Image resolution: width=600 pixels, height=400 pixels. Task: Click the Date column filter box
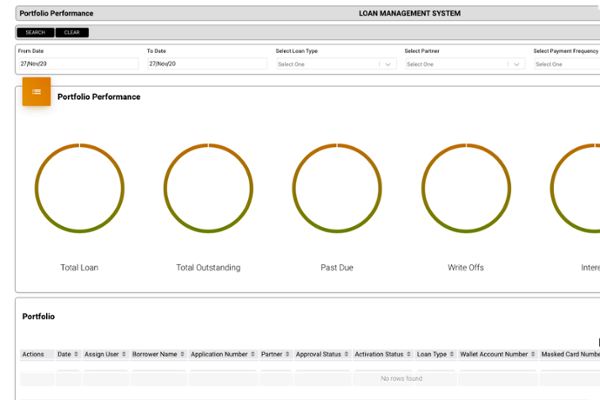pos(68,370)
